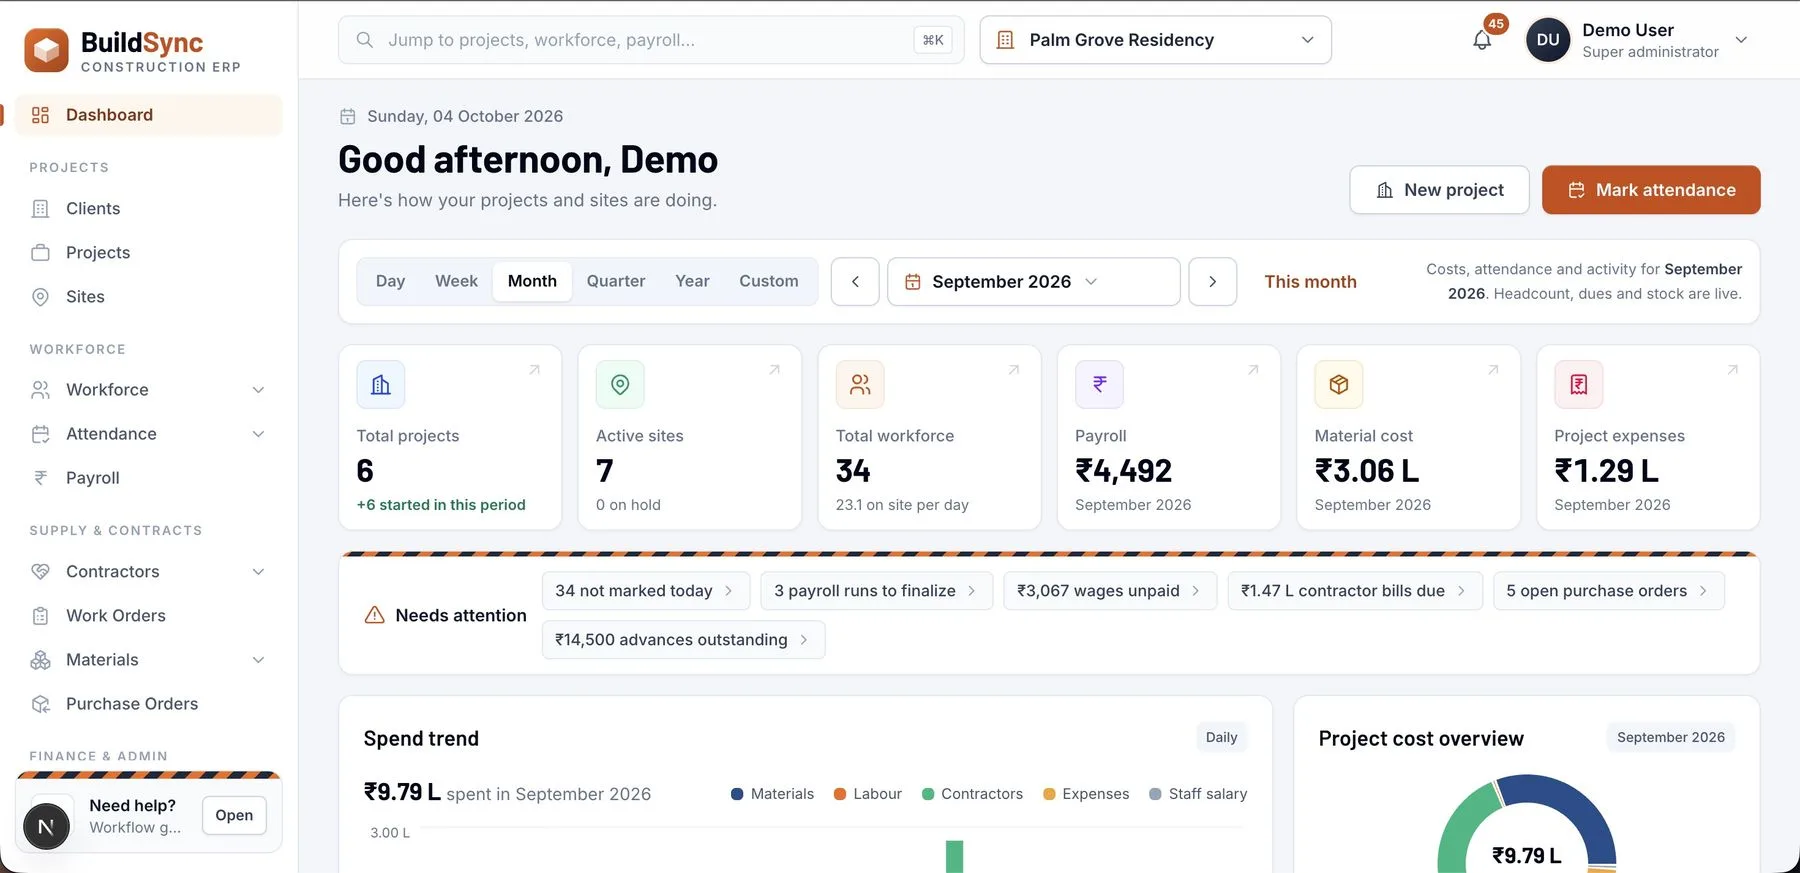Click the DU user avatar
1800x873 pixels.
(x=1548, y=40)
